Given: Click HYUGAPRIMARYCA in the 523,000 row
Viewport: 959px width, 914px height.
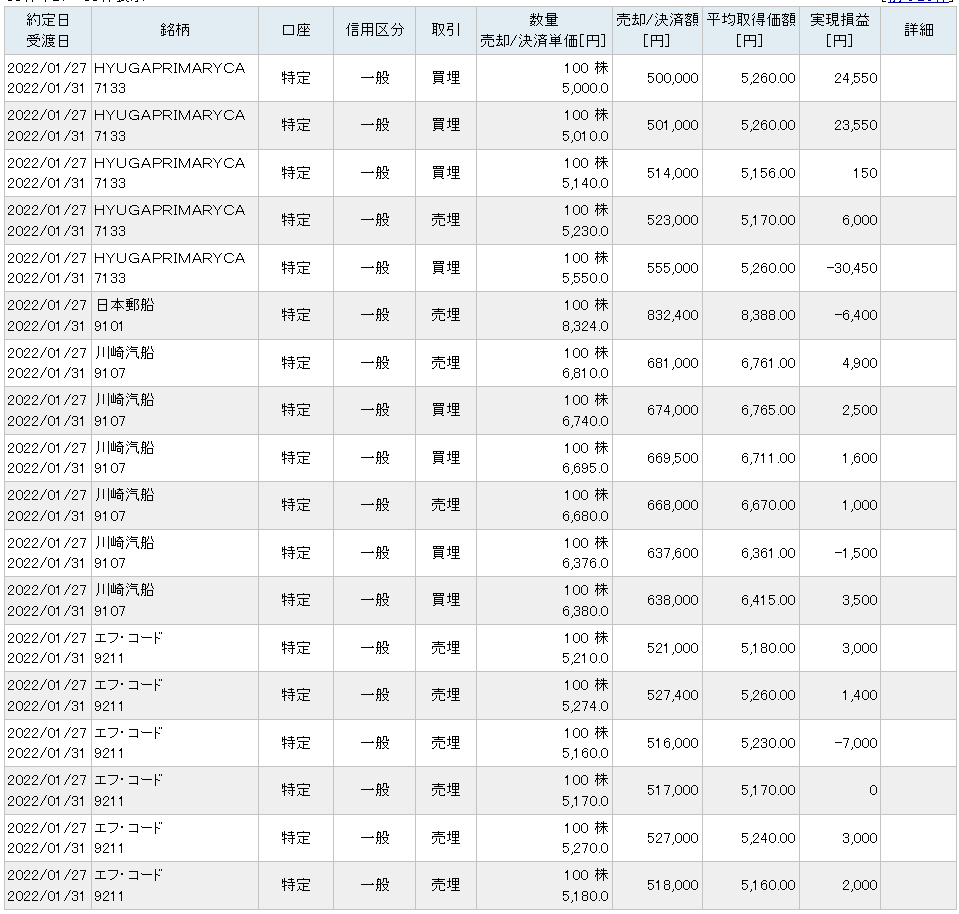Looking at the screenshot, I should pos(169,210).
